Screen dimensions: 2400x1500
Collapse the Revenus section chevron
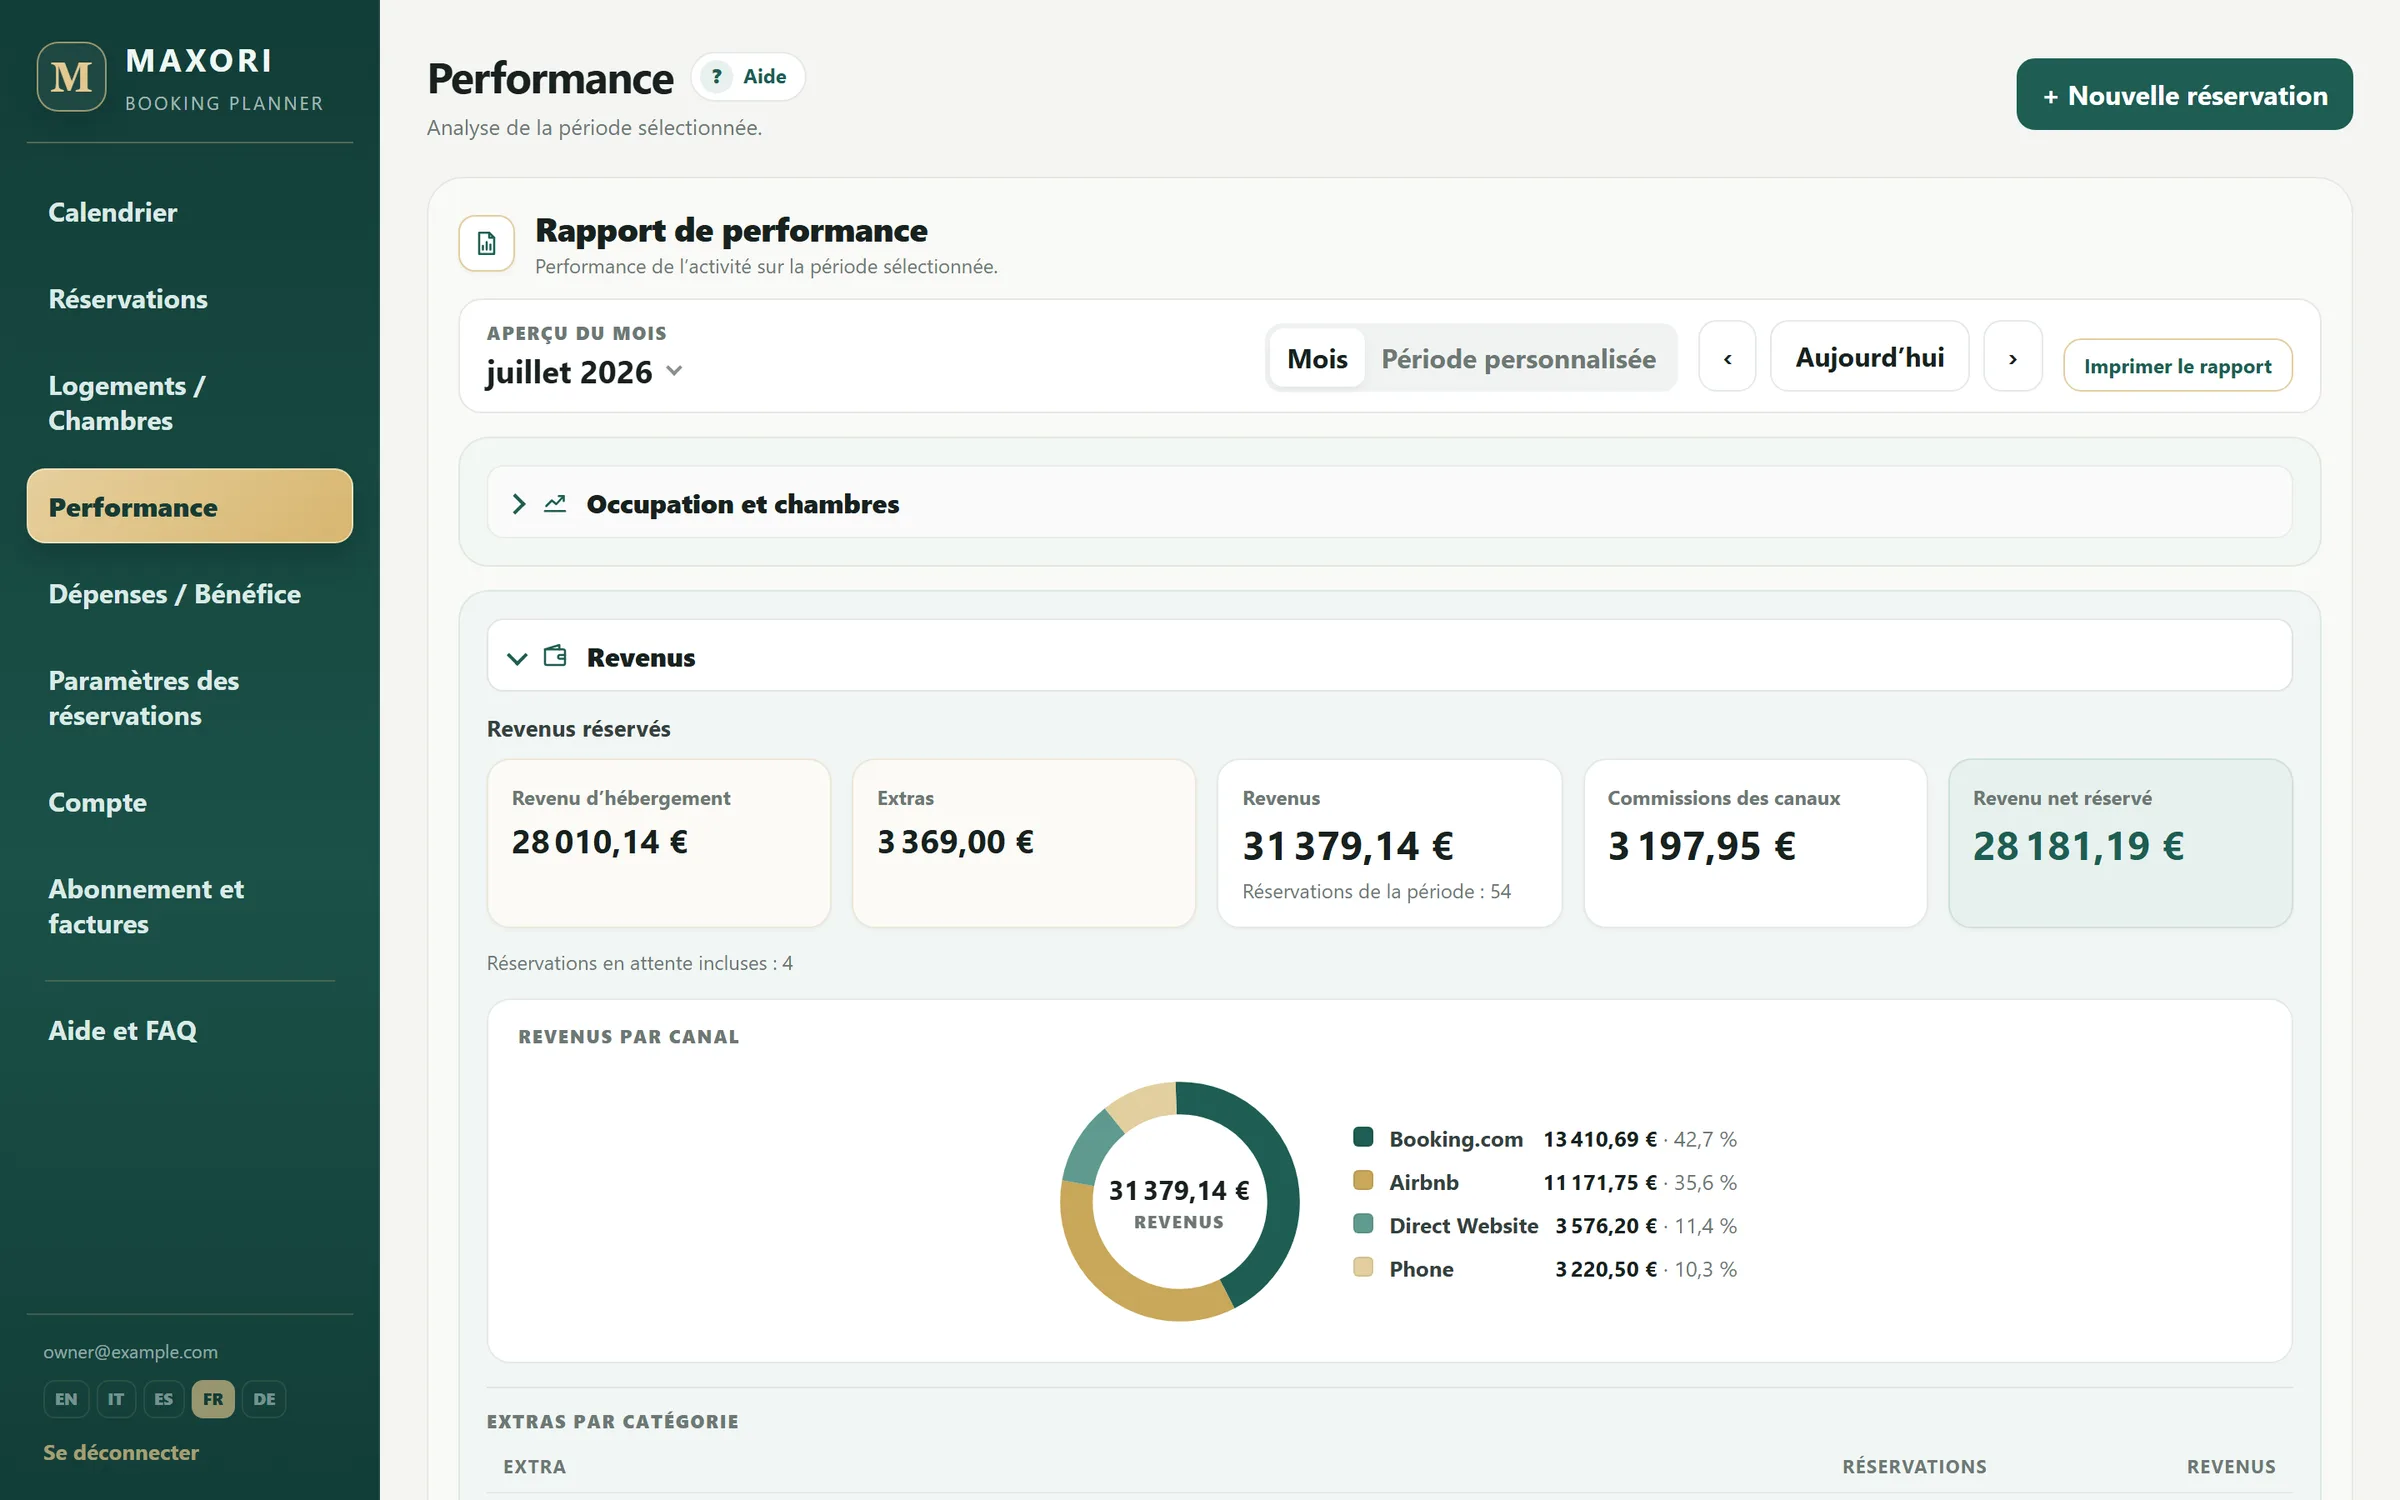(517, 658)
